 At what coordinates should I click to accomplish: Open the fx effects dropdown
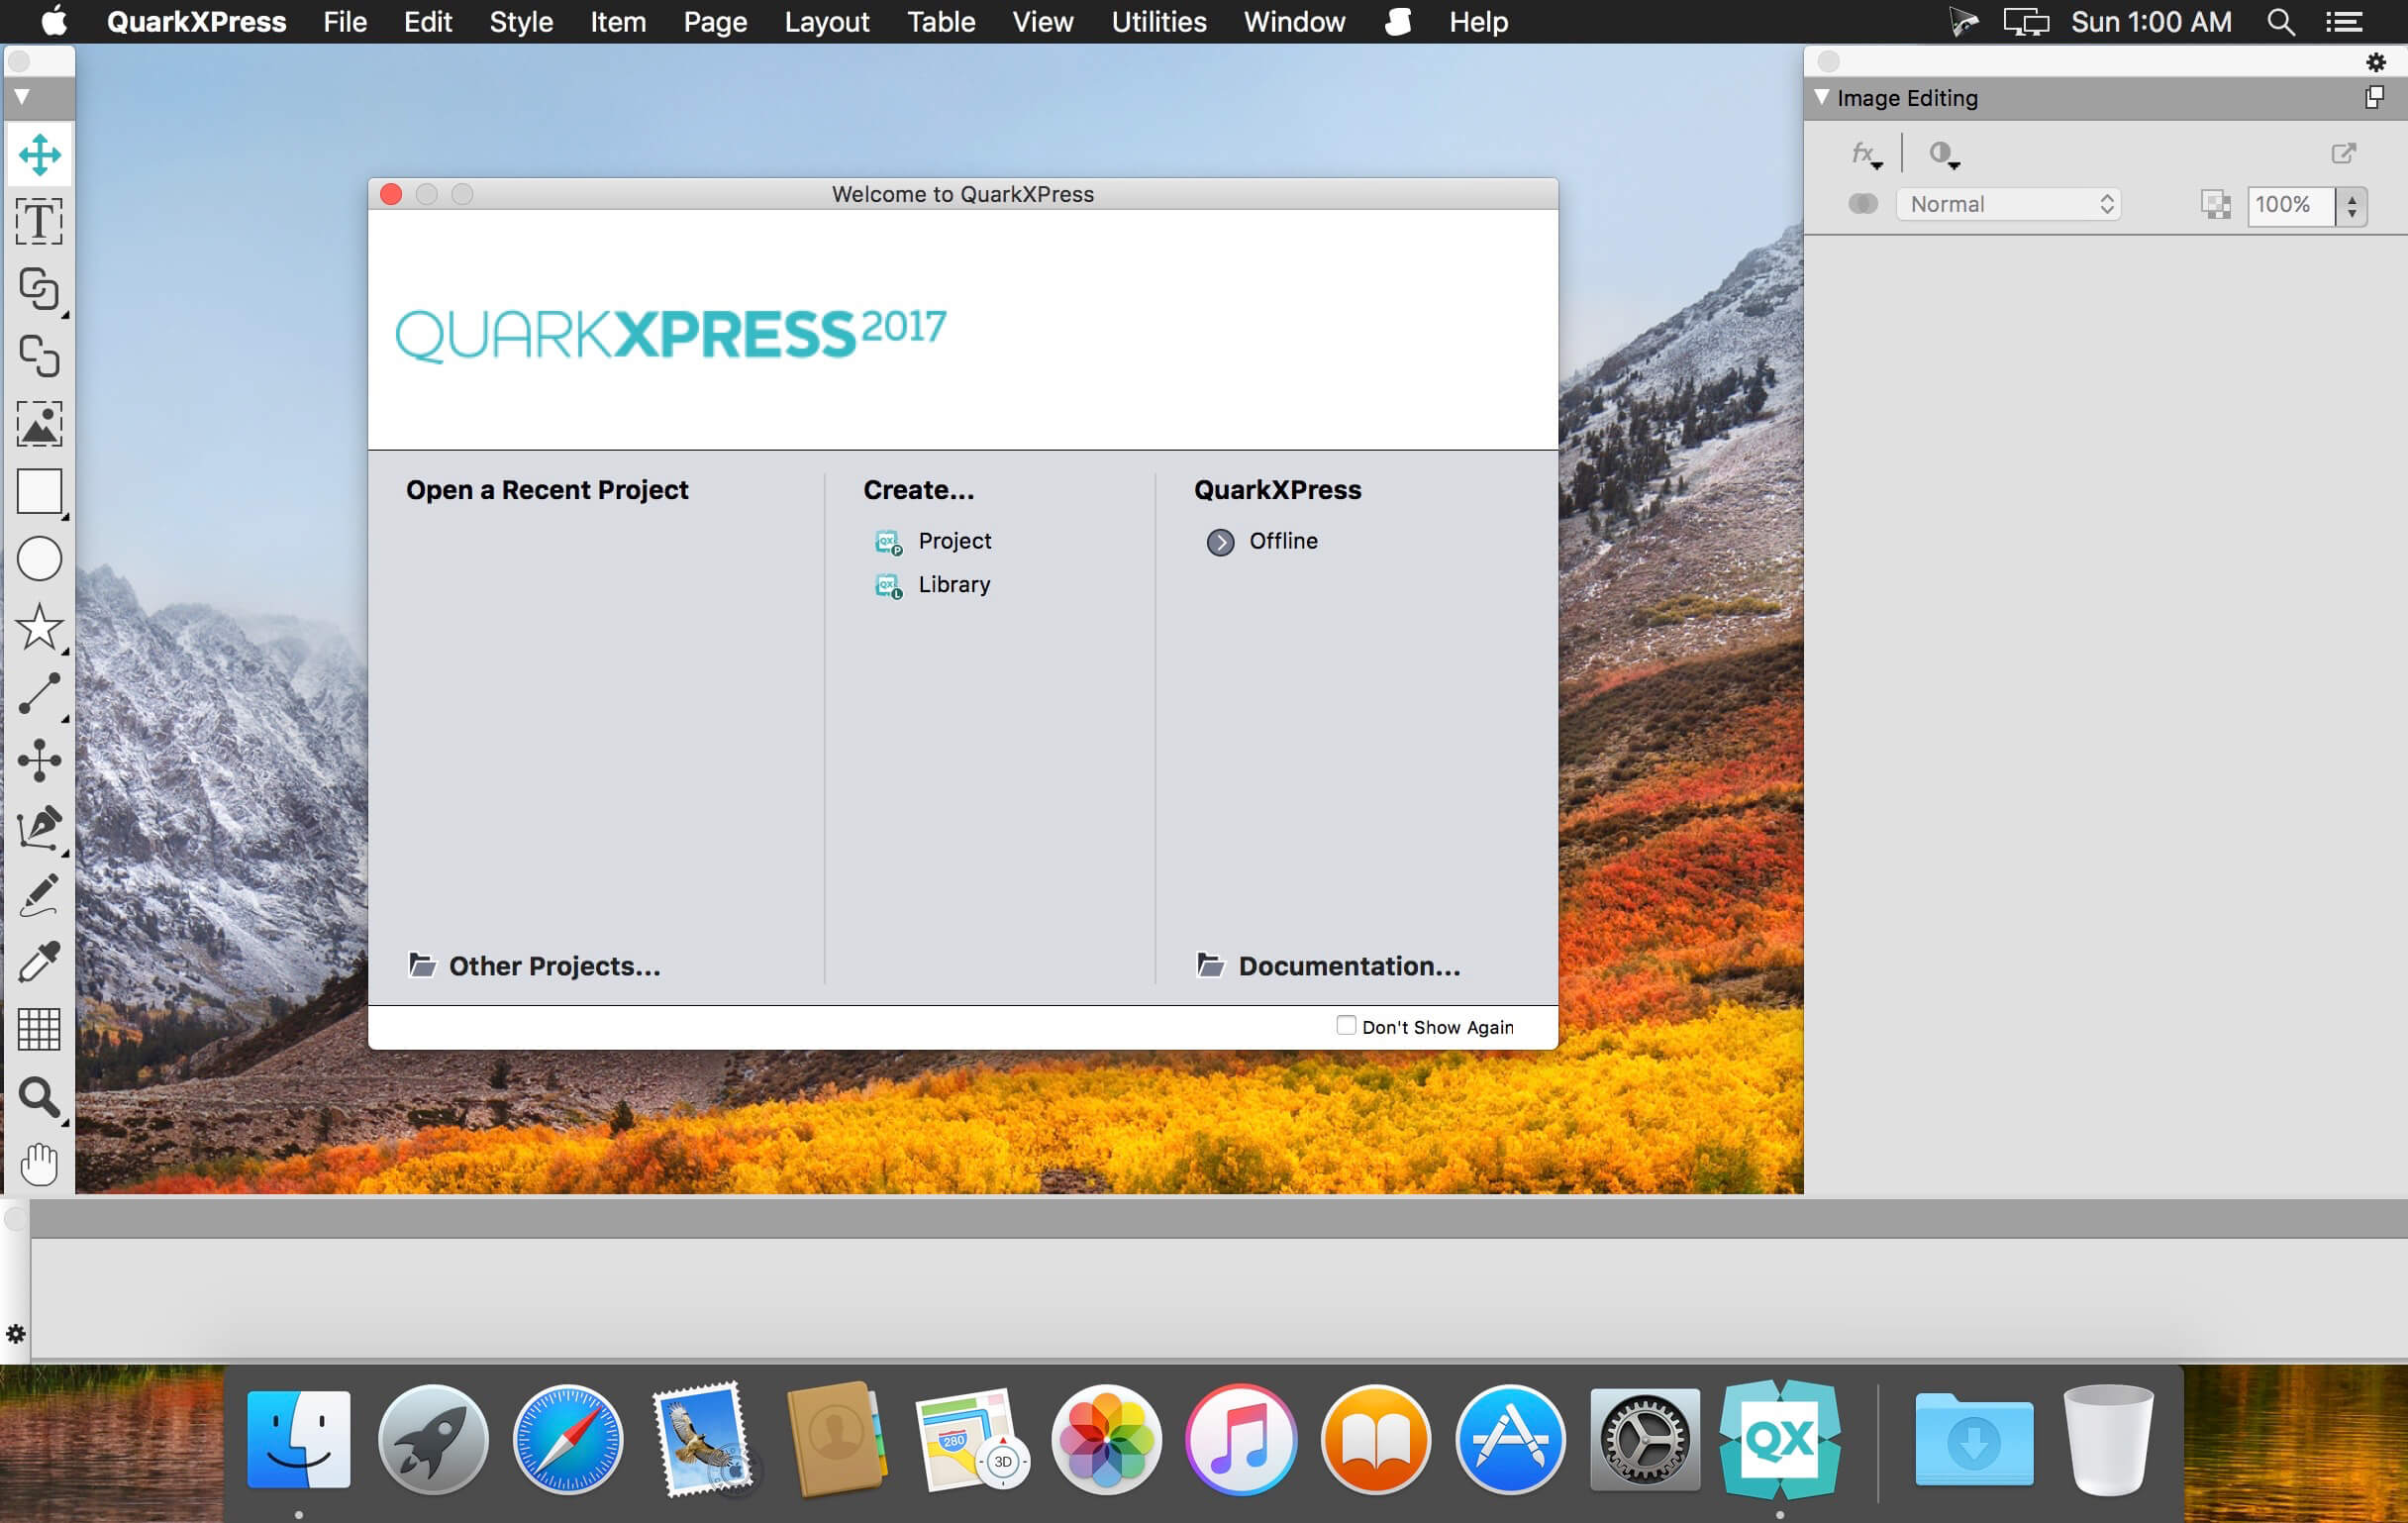click(1865, 153)
